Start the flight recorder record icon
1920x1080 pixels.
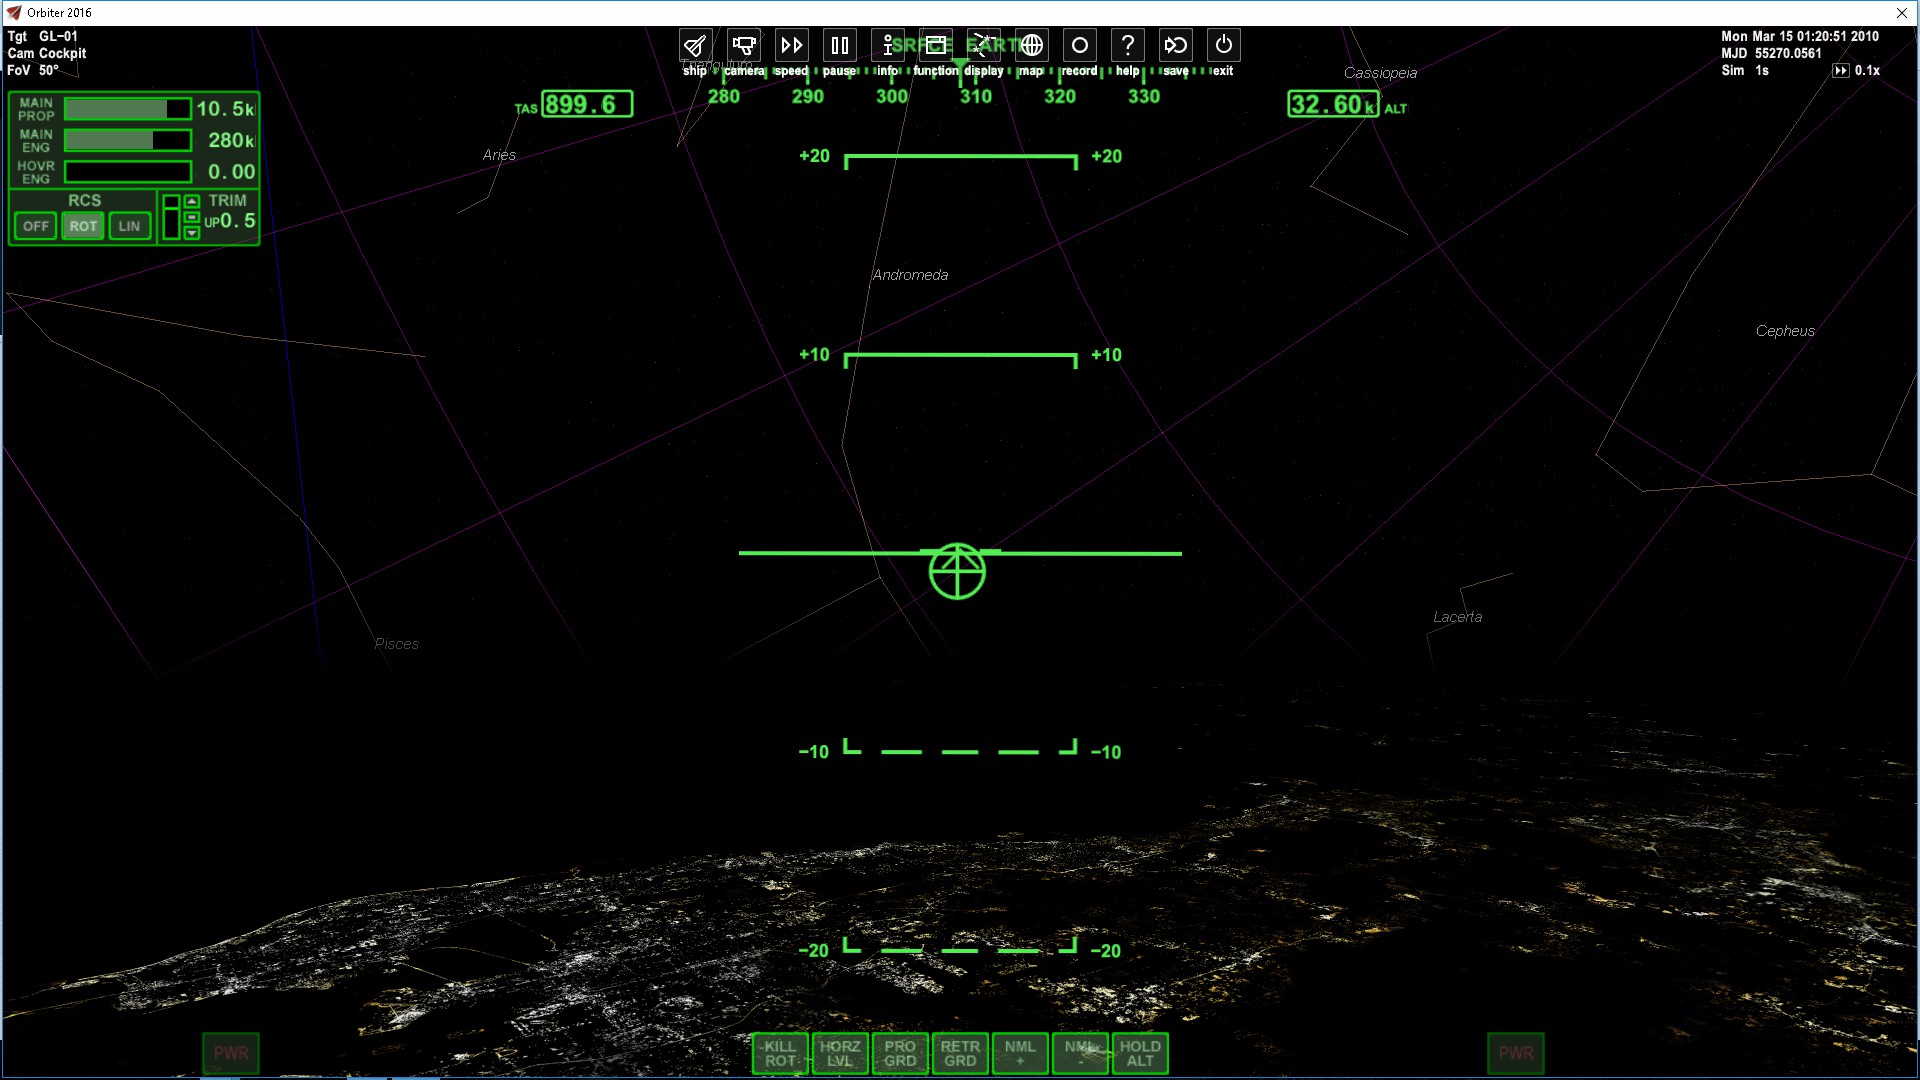pos(1079,46)
